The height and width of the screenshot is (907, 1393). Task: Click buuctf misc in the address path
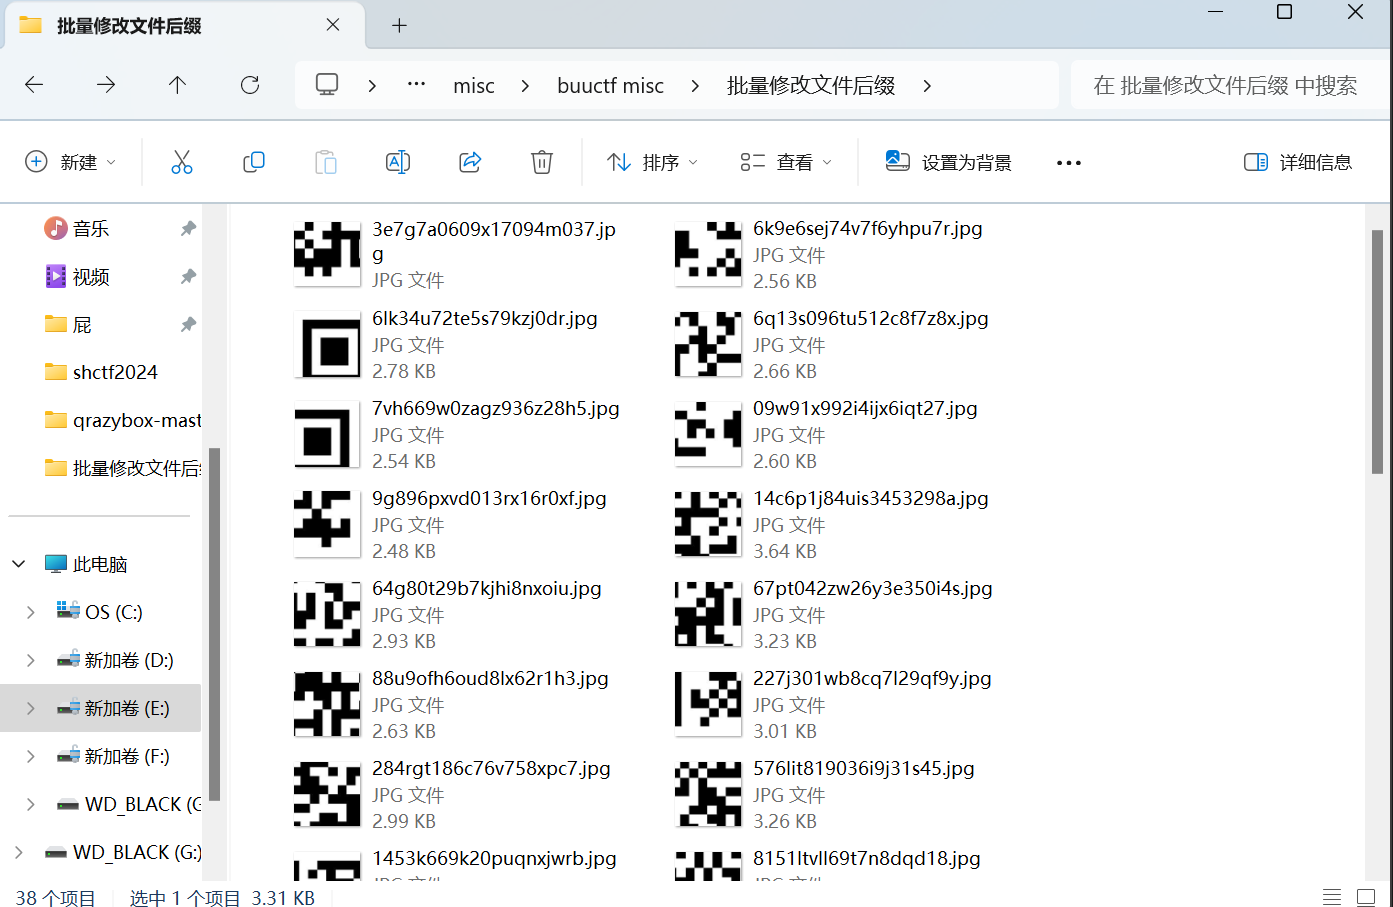(x=610, y=86)
